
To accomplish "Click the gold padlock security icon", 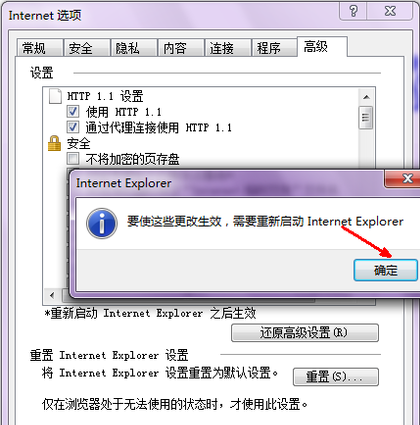I will point(54,143).
